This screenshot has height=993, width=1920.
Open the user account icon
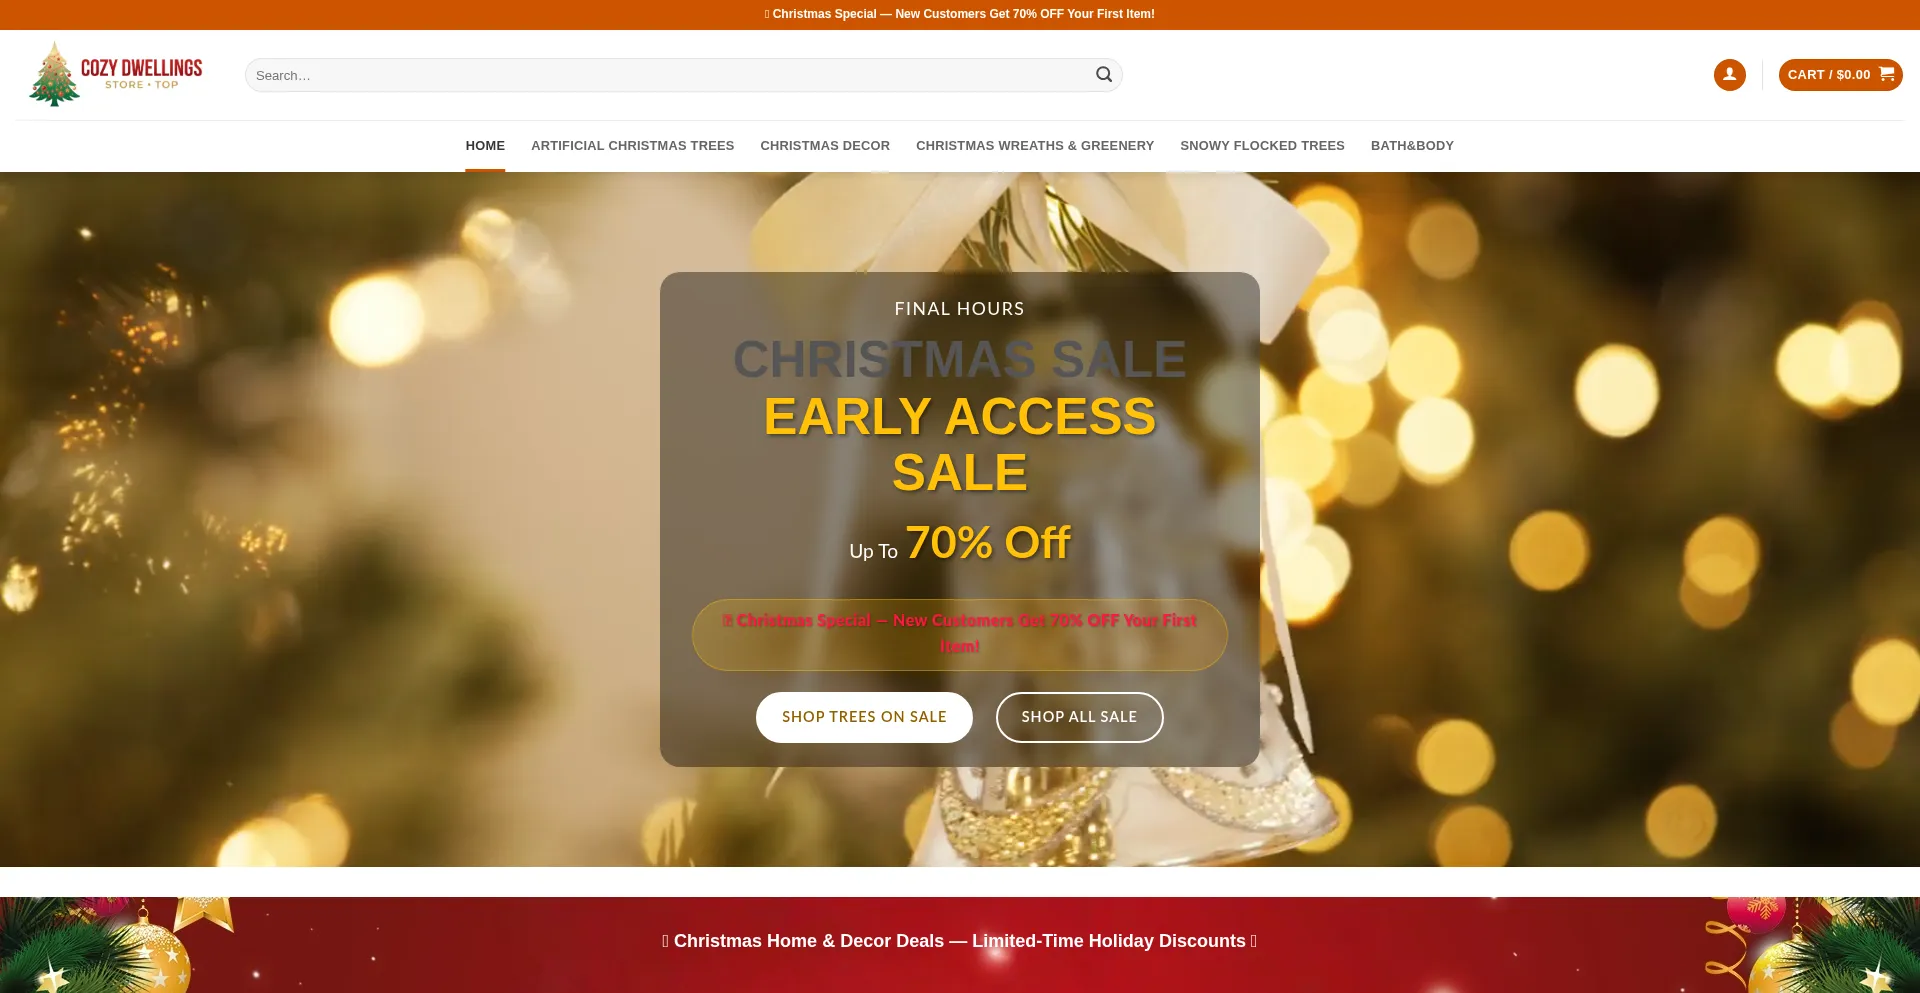1729,75
